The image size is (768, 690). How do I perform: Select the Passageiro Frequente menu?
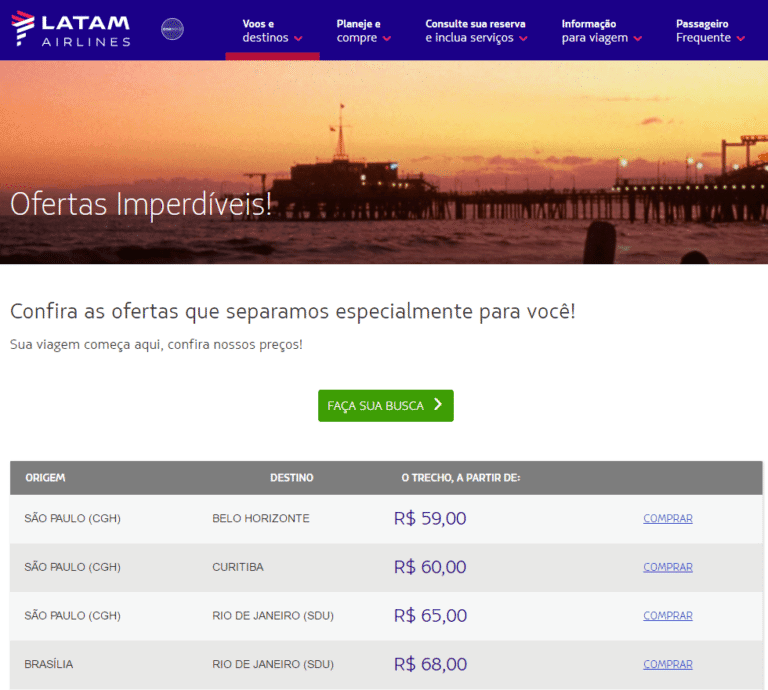[x=710, y=31]
